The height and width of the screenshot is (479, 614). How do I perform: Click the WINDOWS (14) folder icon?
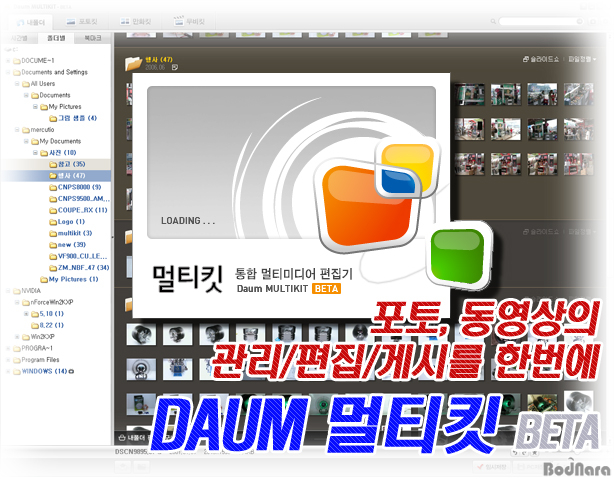[14, 371]
